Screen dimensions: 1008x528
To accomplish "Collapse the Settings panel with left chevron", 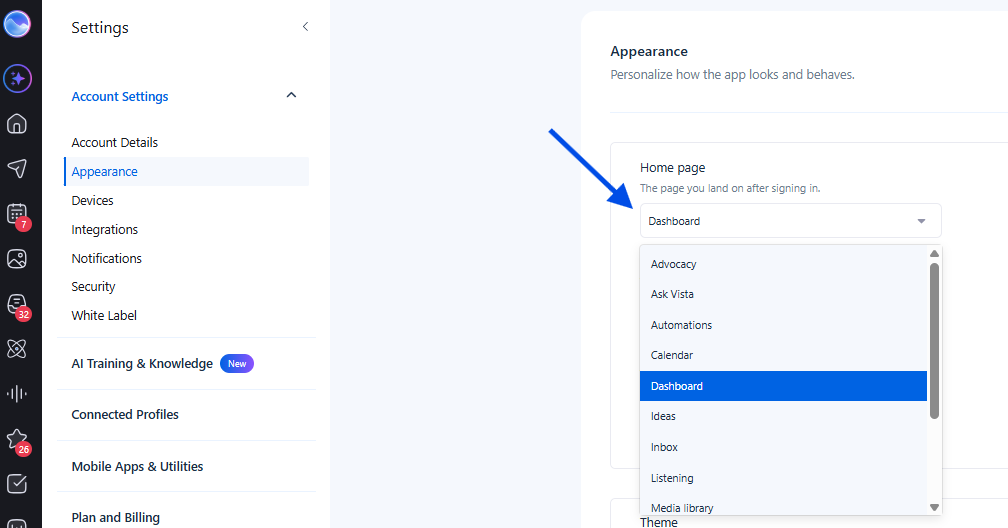I will tap(305, 26).
